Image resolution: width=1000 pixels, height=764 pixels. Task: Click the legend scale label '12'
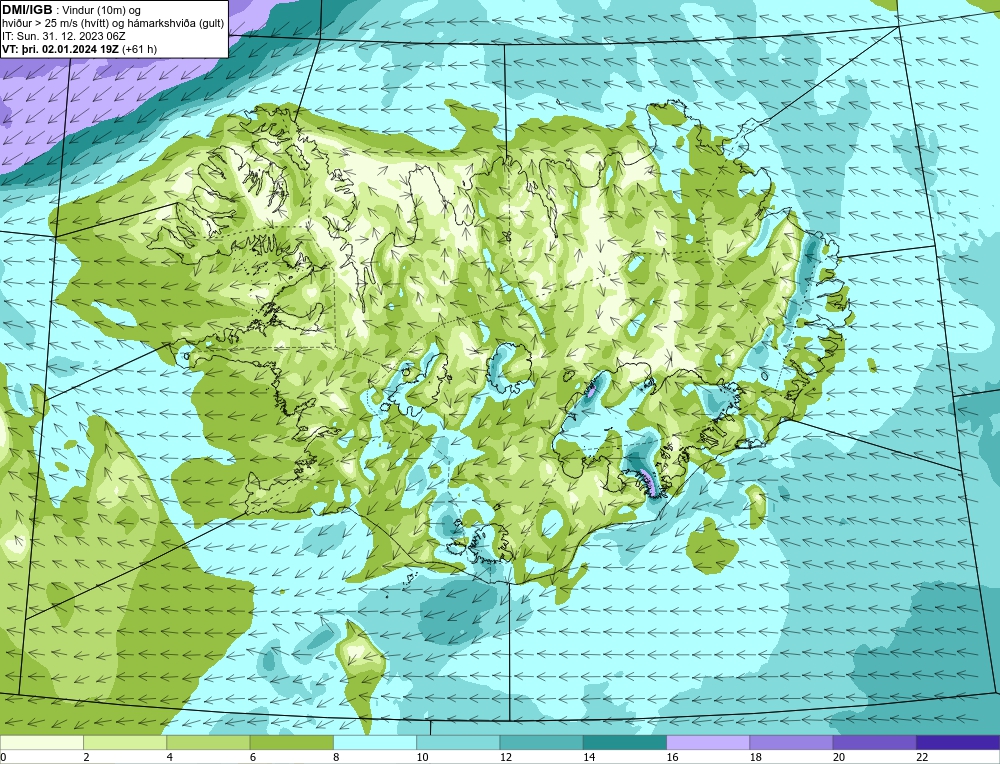(505, 757)
